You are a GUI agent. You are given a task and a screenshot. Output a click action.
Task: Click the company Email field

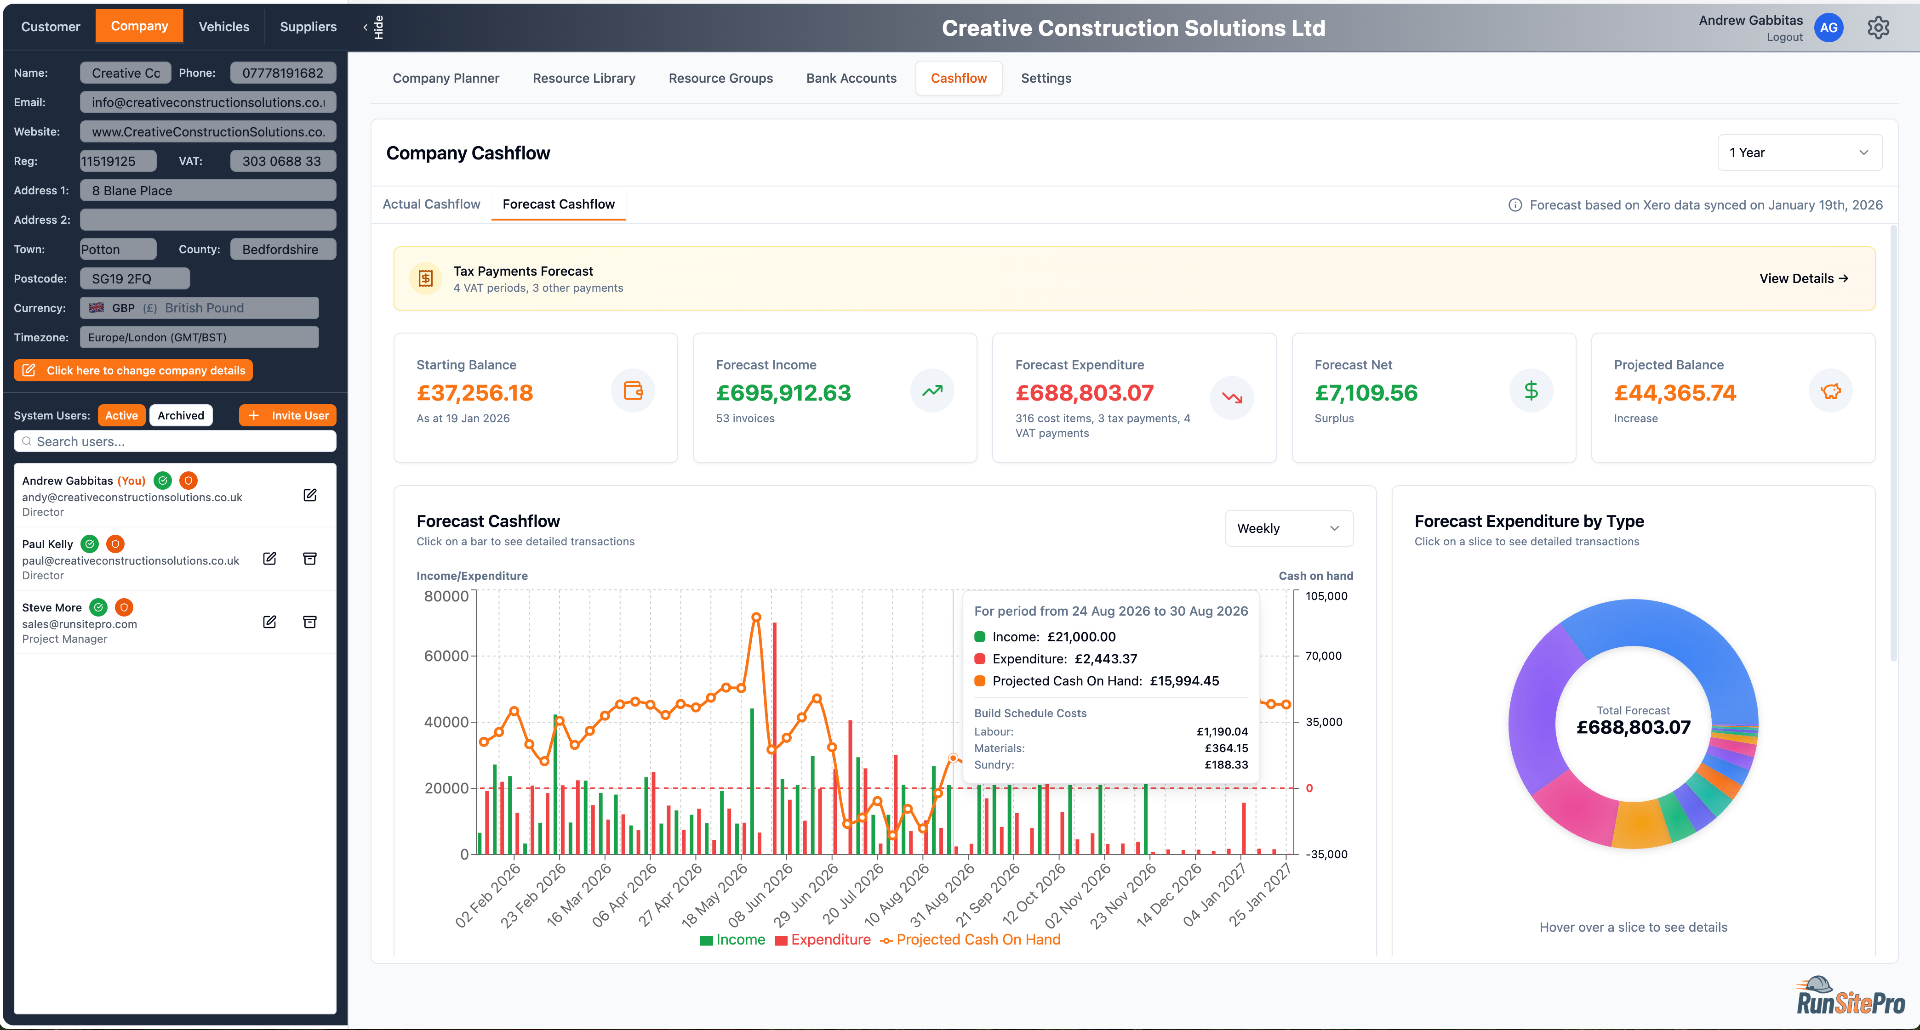[x=208, y=102]
